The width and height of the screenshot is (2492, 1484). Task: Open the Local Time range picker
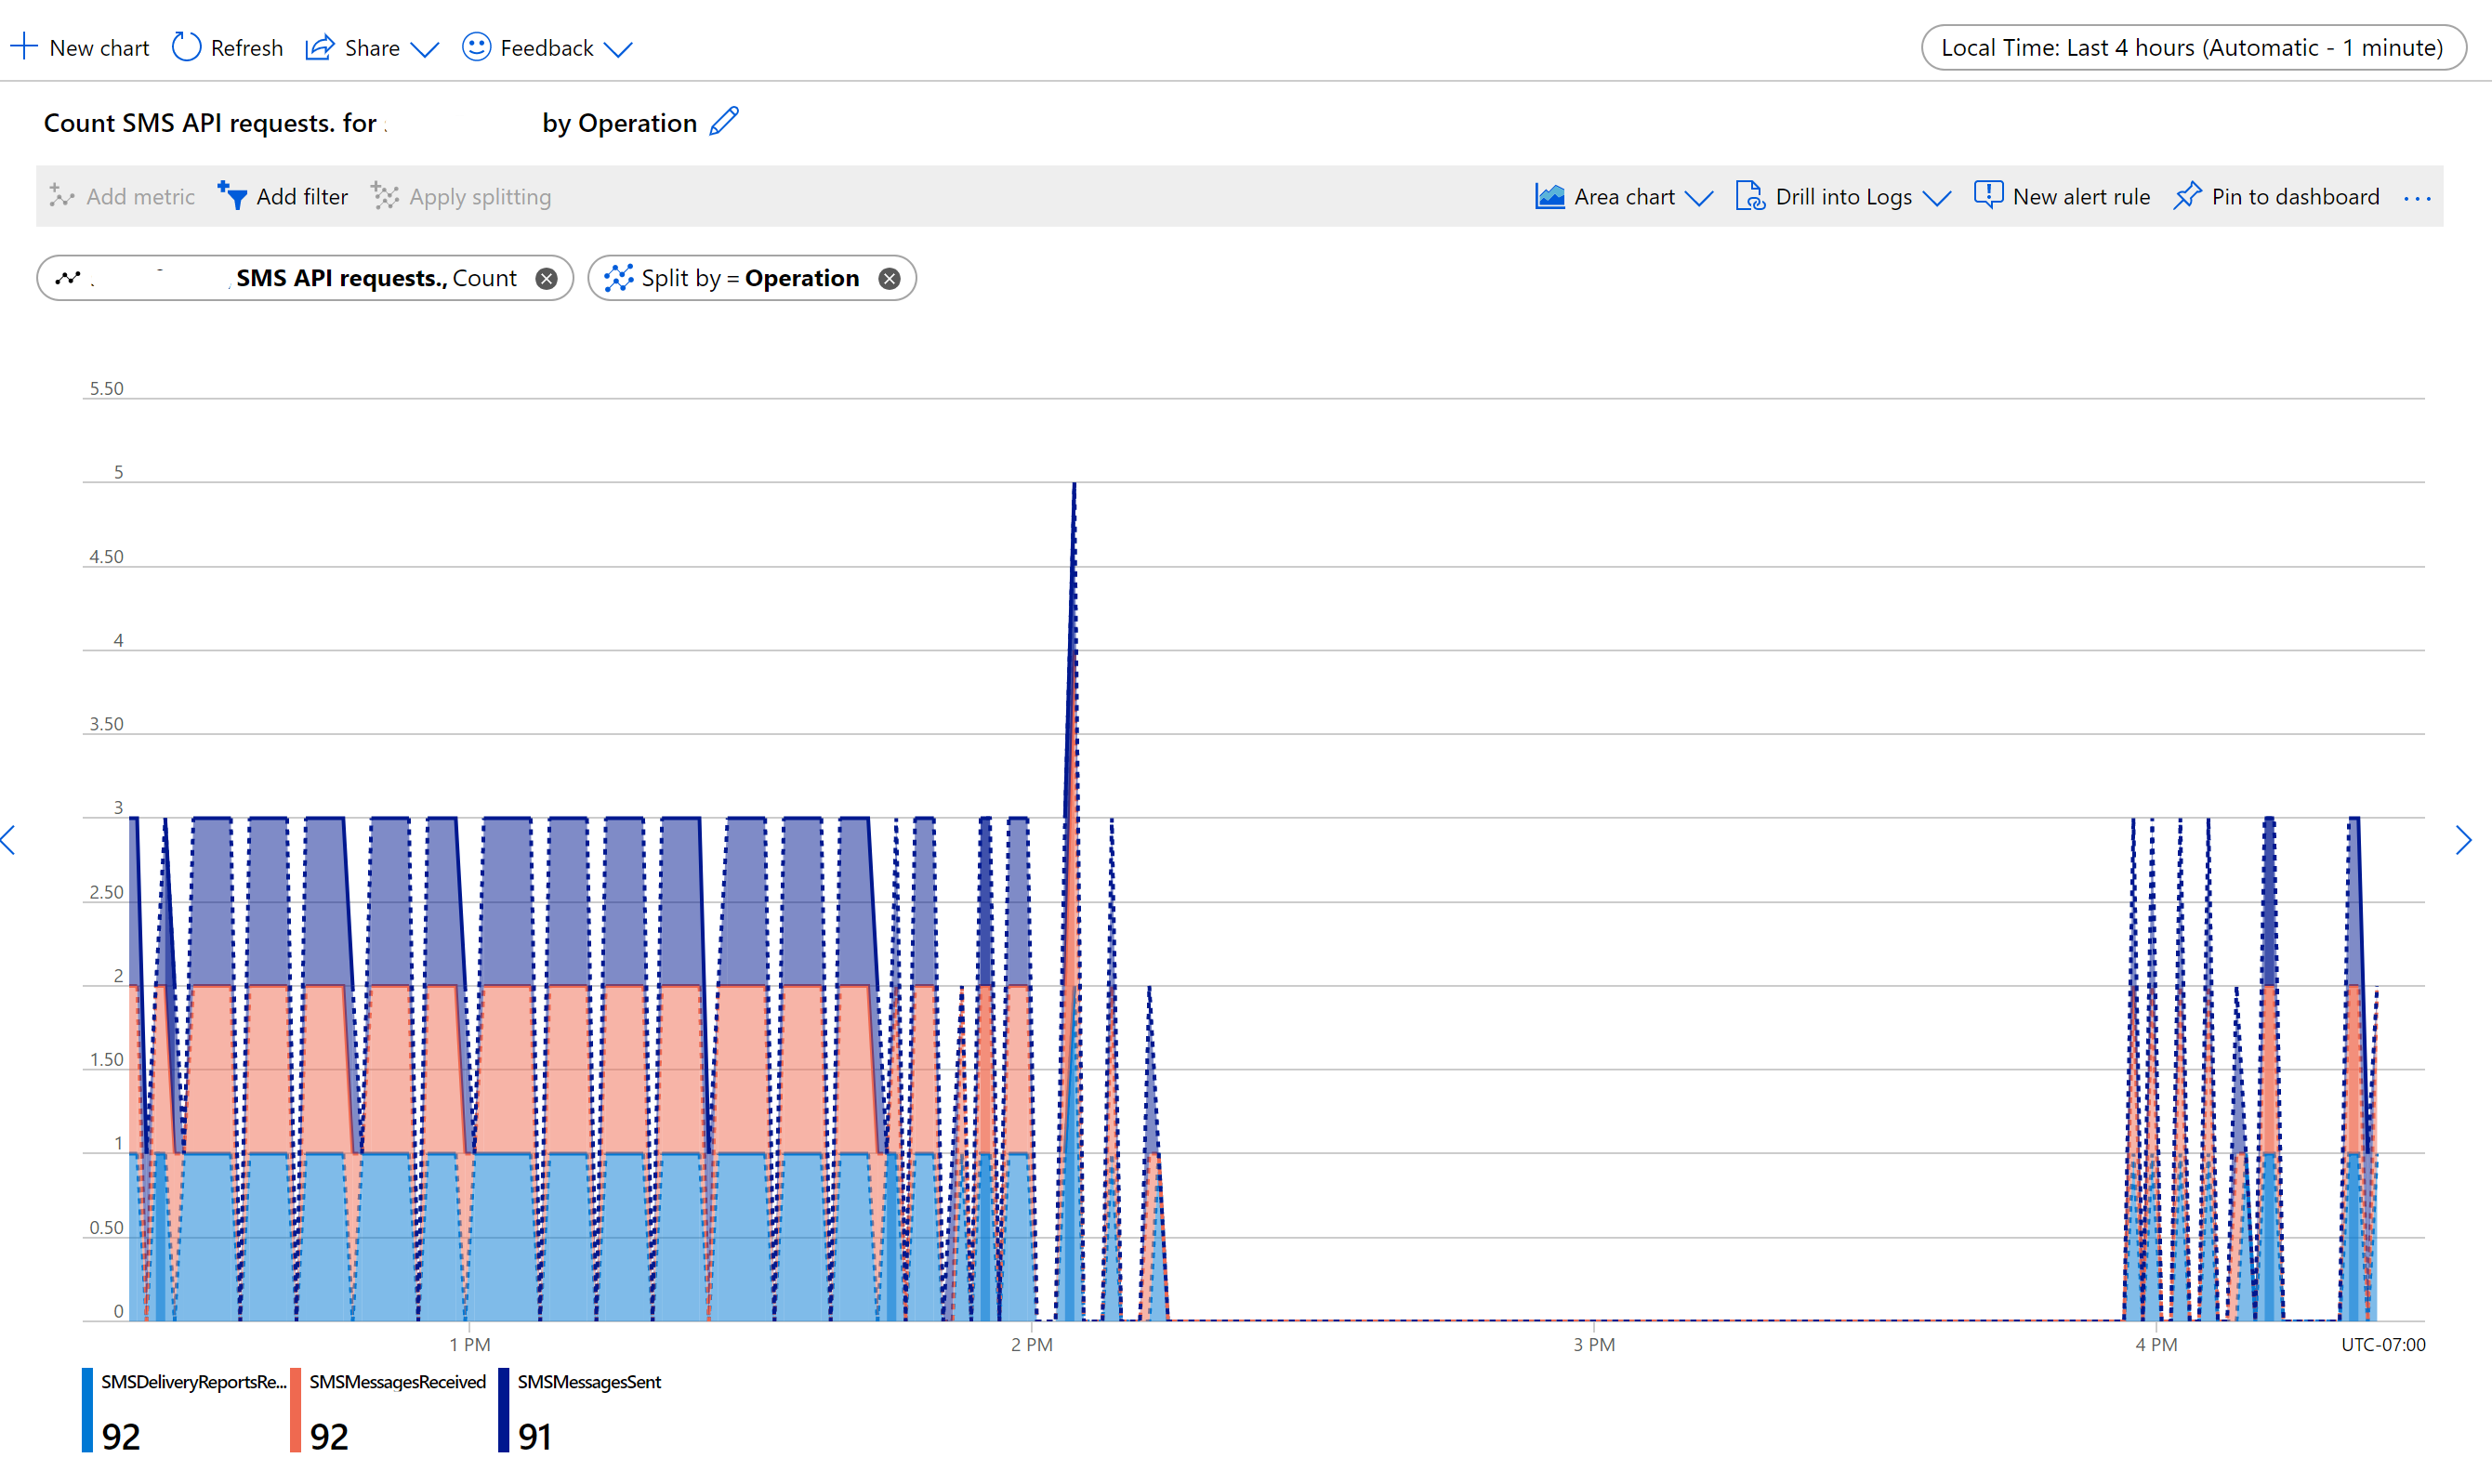point(2192,48)
